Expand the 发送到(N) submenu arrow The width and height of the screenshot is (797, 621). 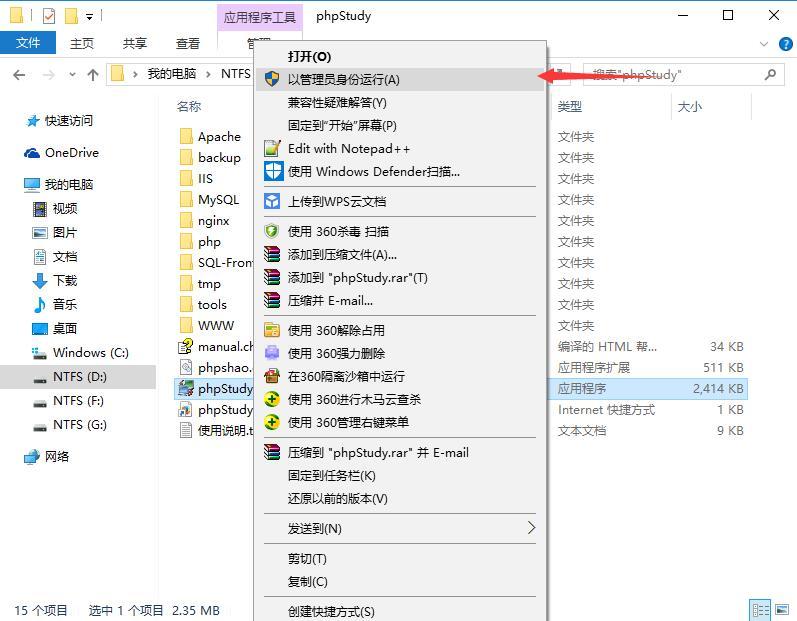(x=531, y=527)
